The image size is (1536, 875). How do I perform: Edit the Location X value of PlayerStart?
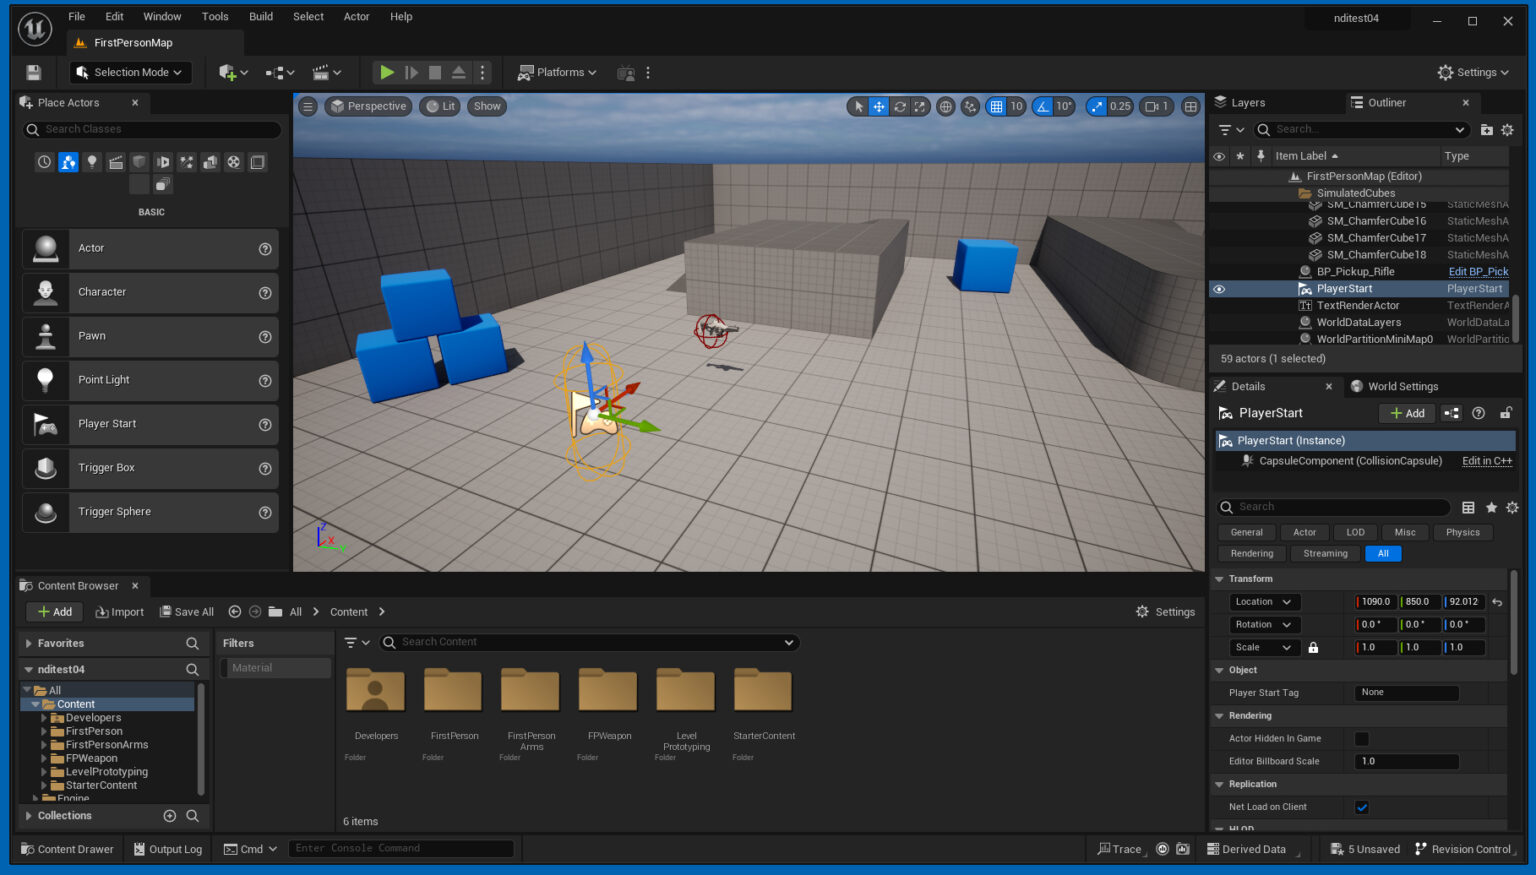(1375, 601)
